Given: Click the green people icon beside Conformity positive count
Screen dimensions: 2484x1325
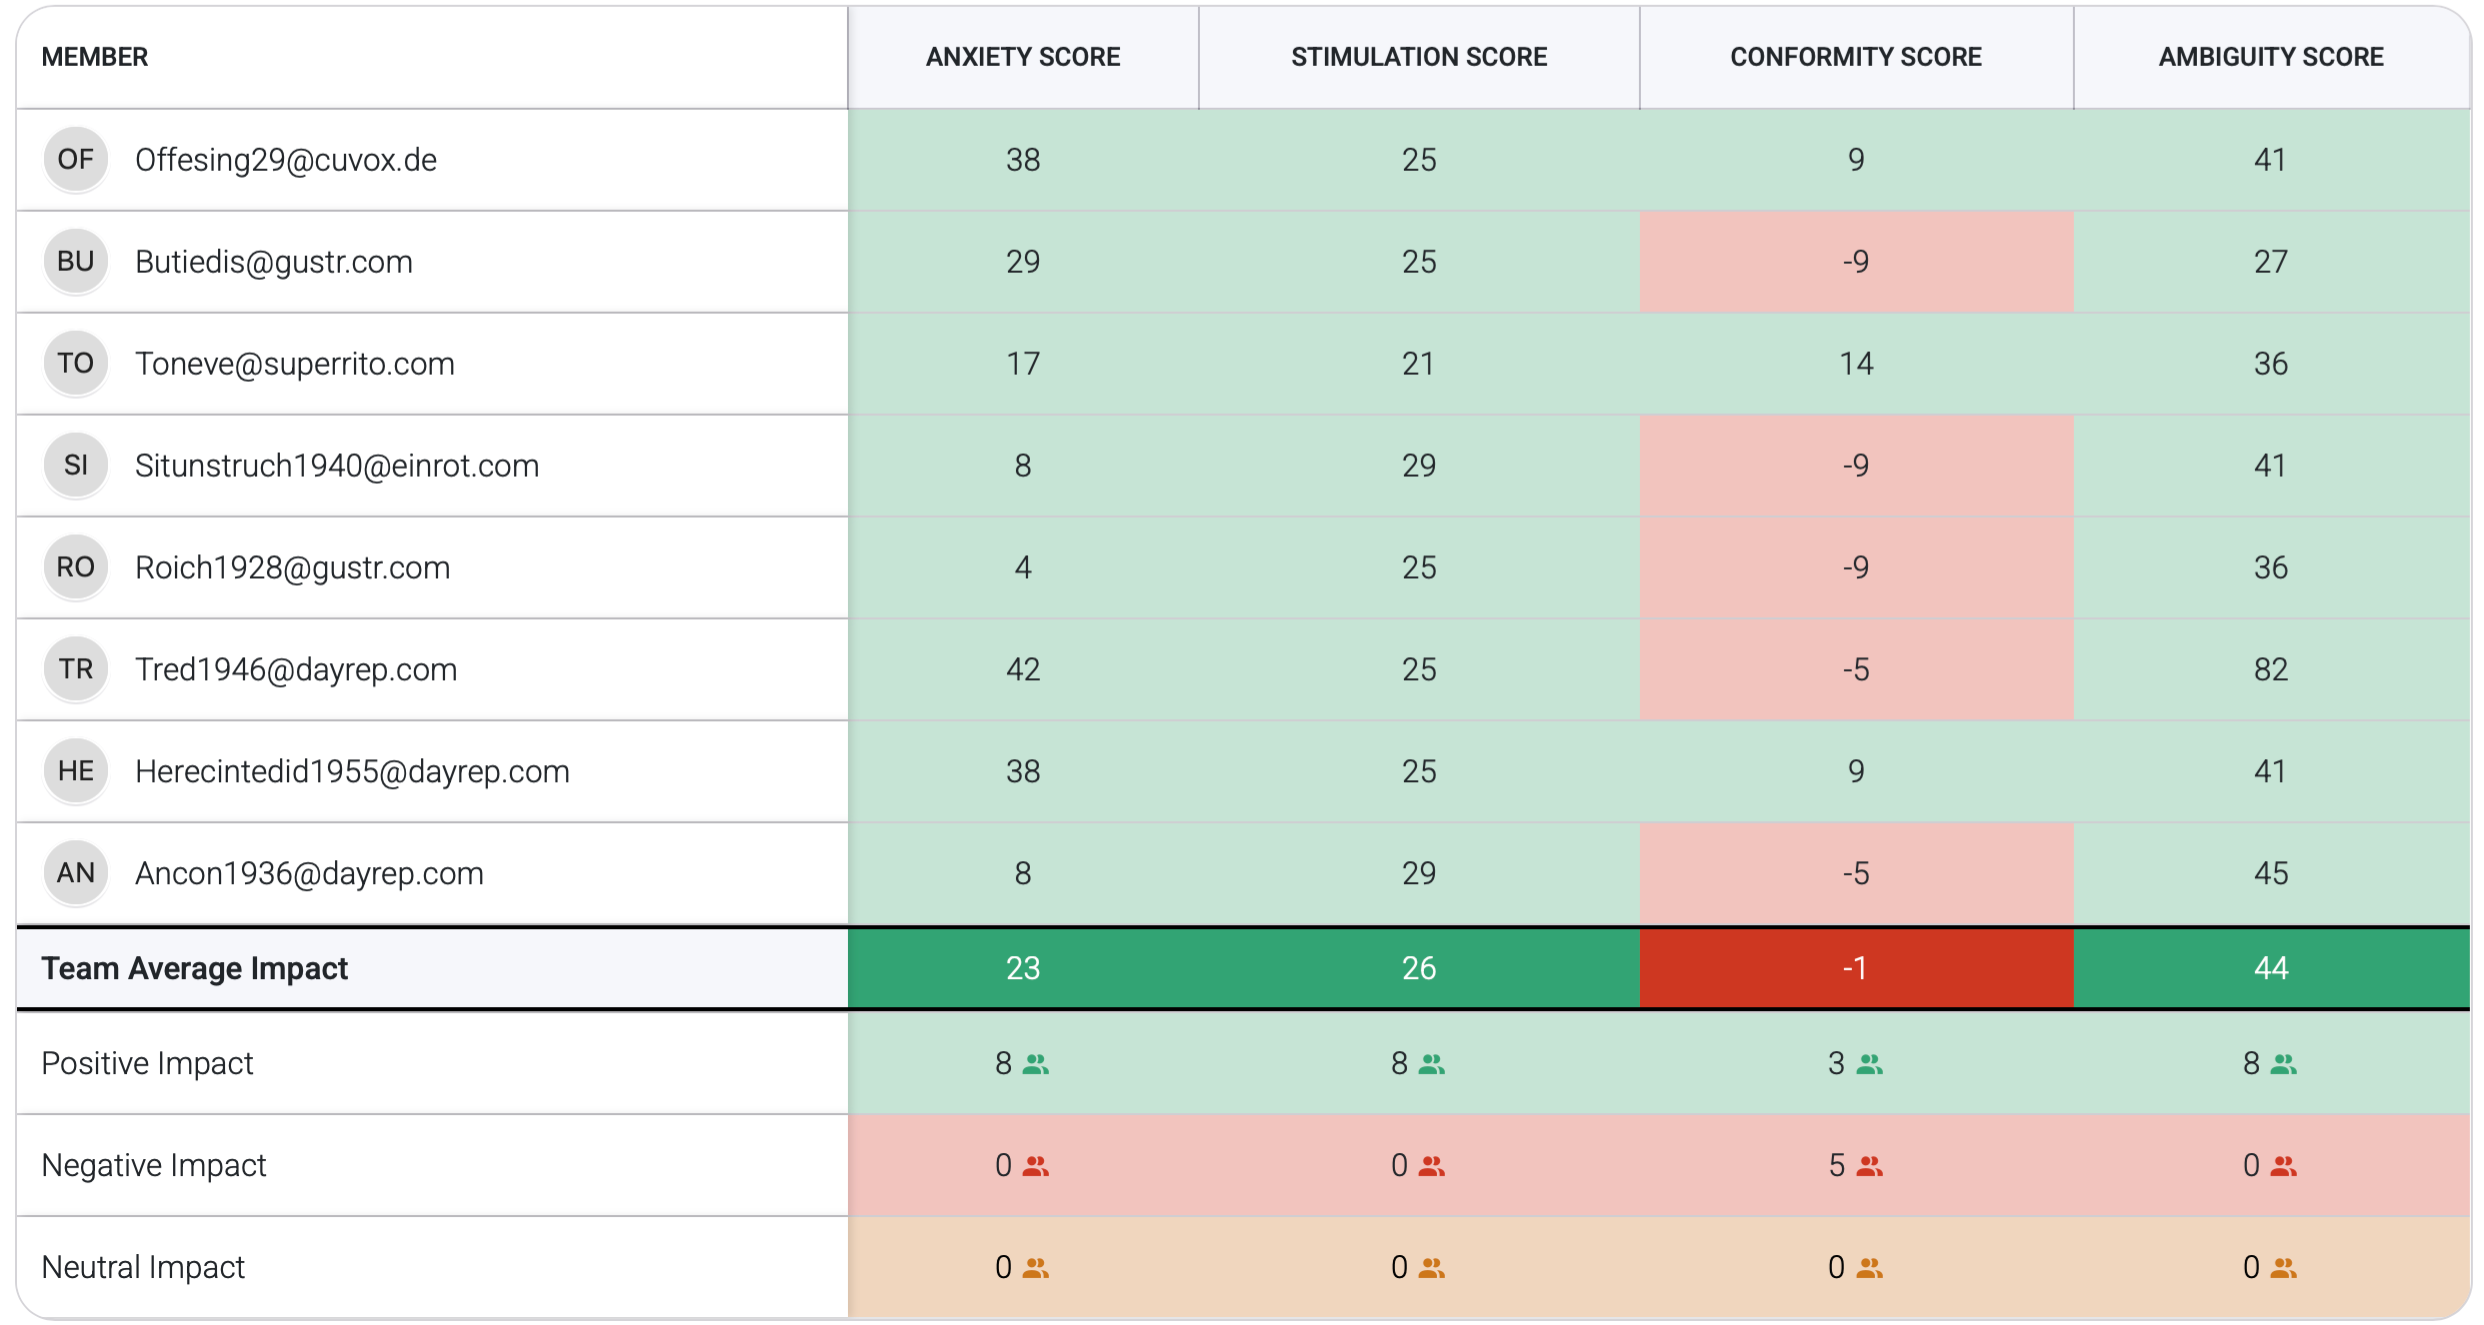Looking at the screenshot, I should click(1869, 1065).
